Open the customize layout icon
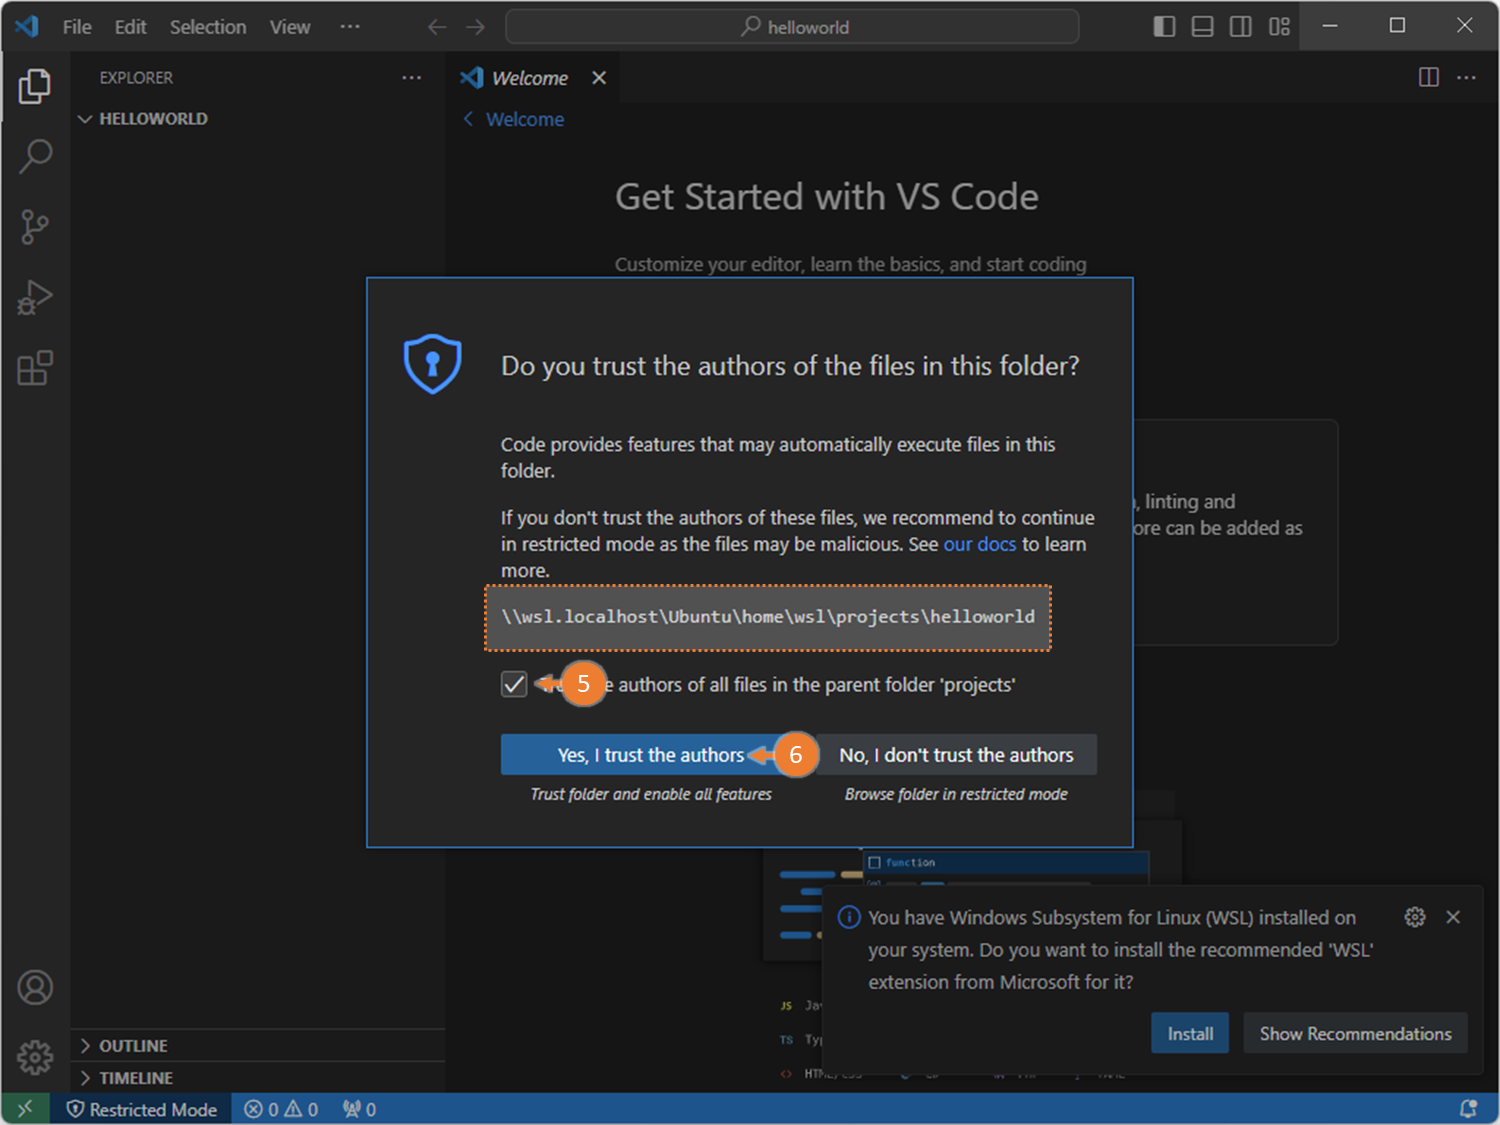1500x1125 pixels. pyautogui.click(x=1280, y=27)
